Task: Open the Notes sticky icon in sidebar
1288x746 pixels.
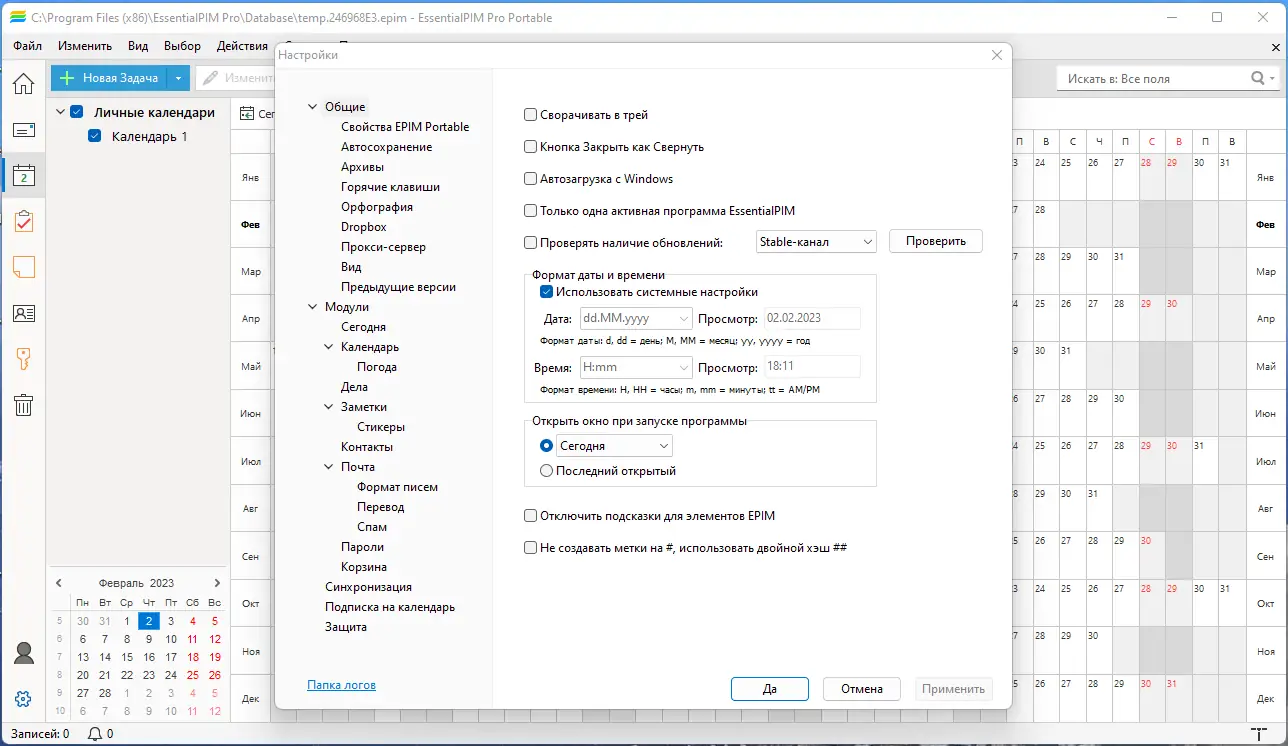Action: coord(24,267)
